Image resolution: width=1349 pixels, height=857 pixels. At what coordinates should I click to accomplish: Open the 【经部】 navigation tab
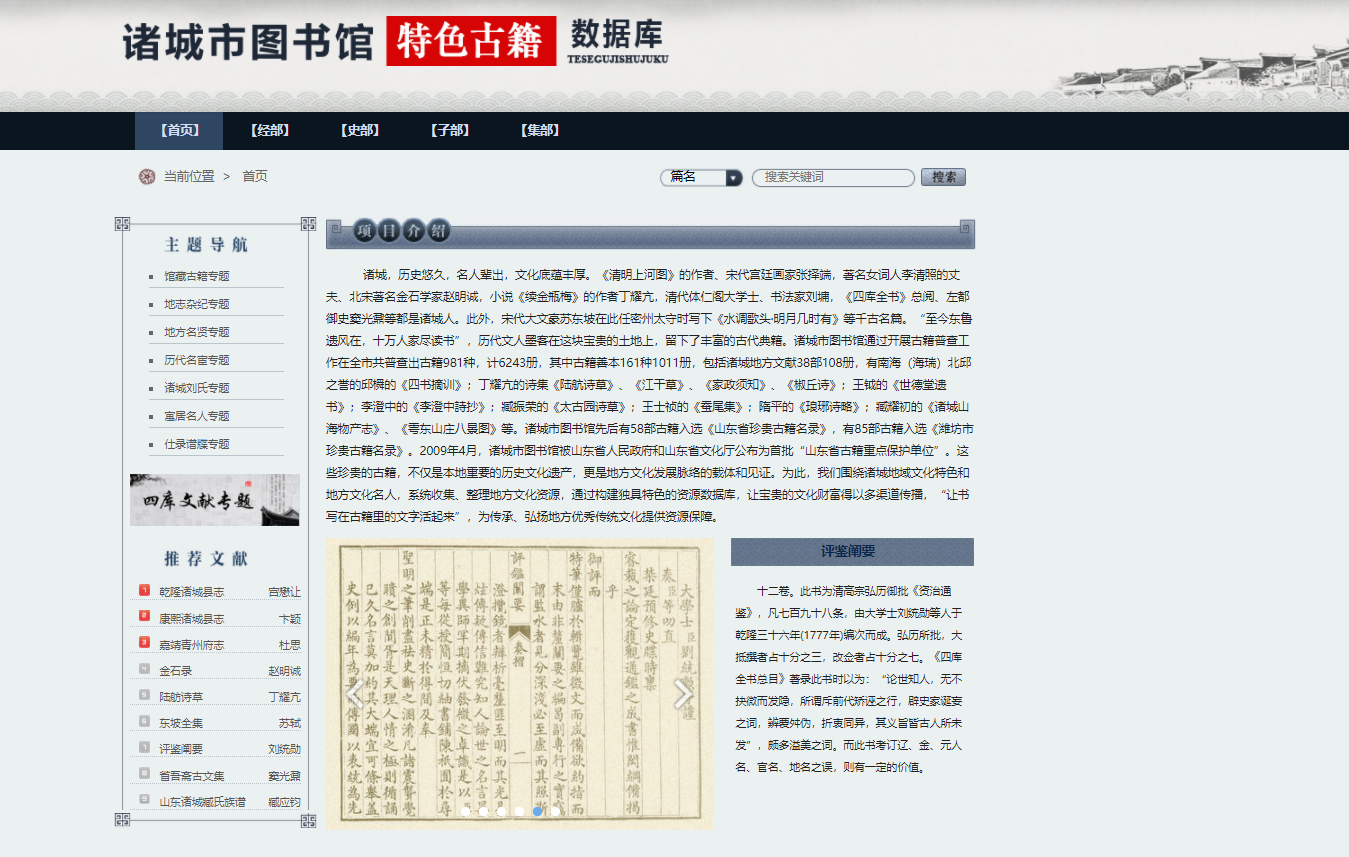pos(270,131)
